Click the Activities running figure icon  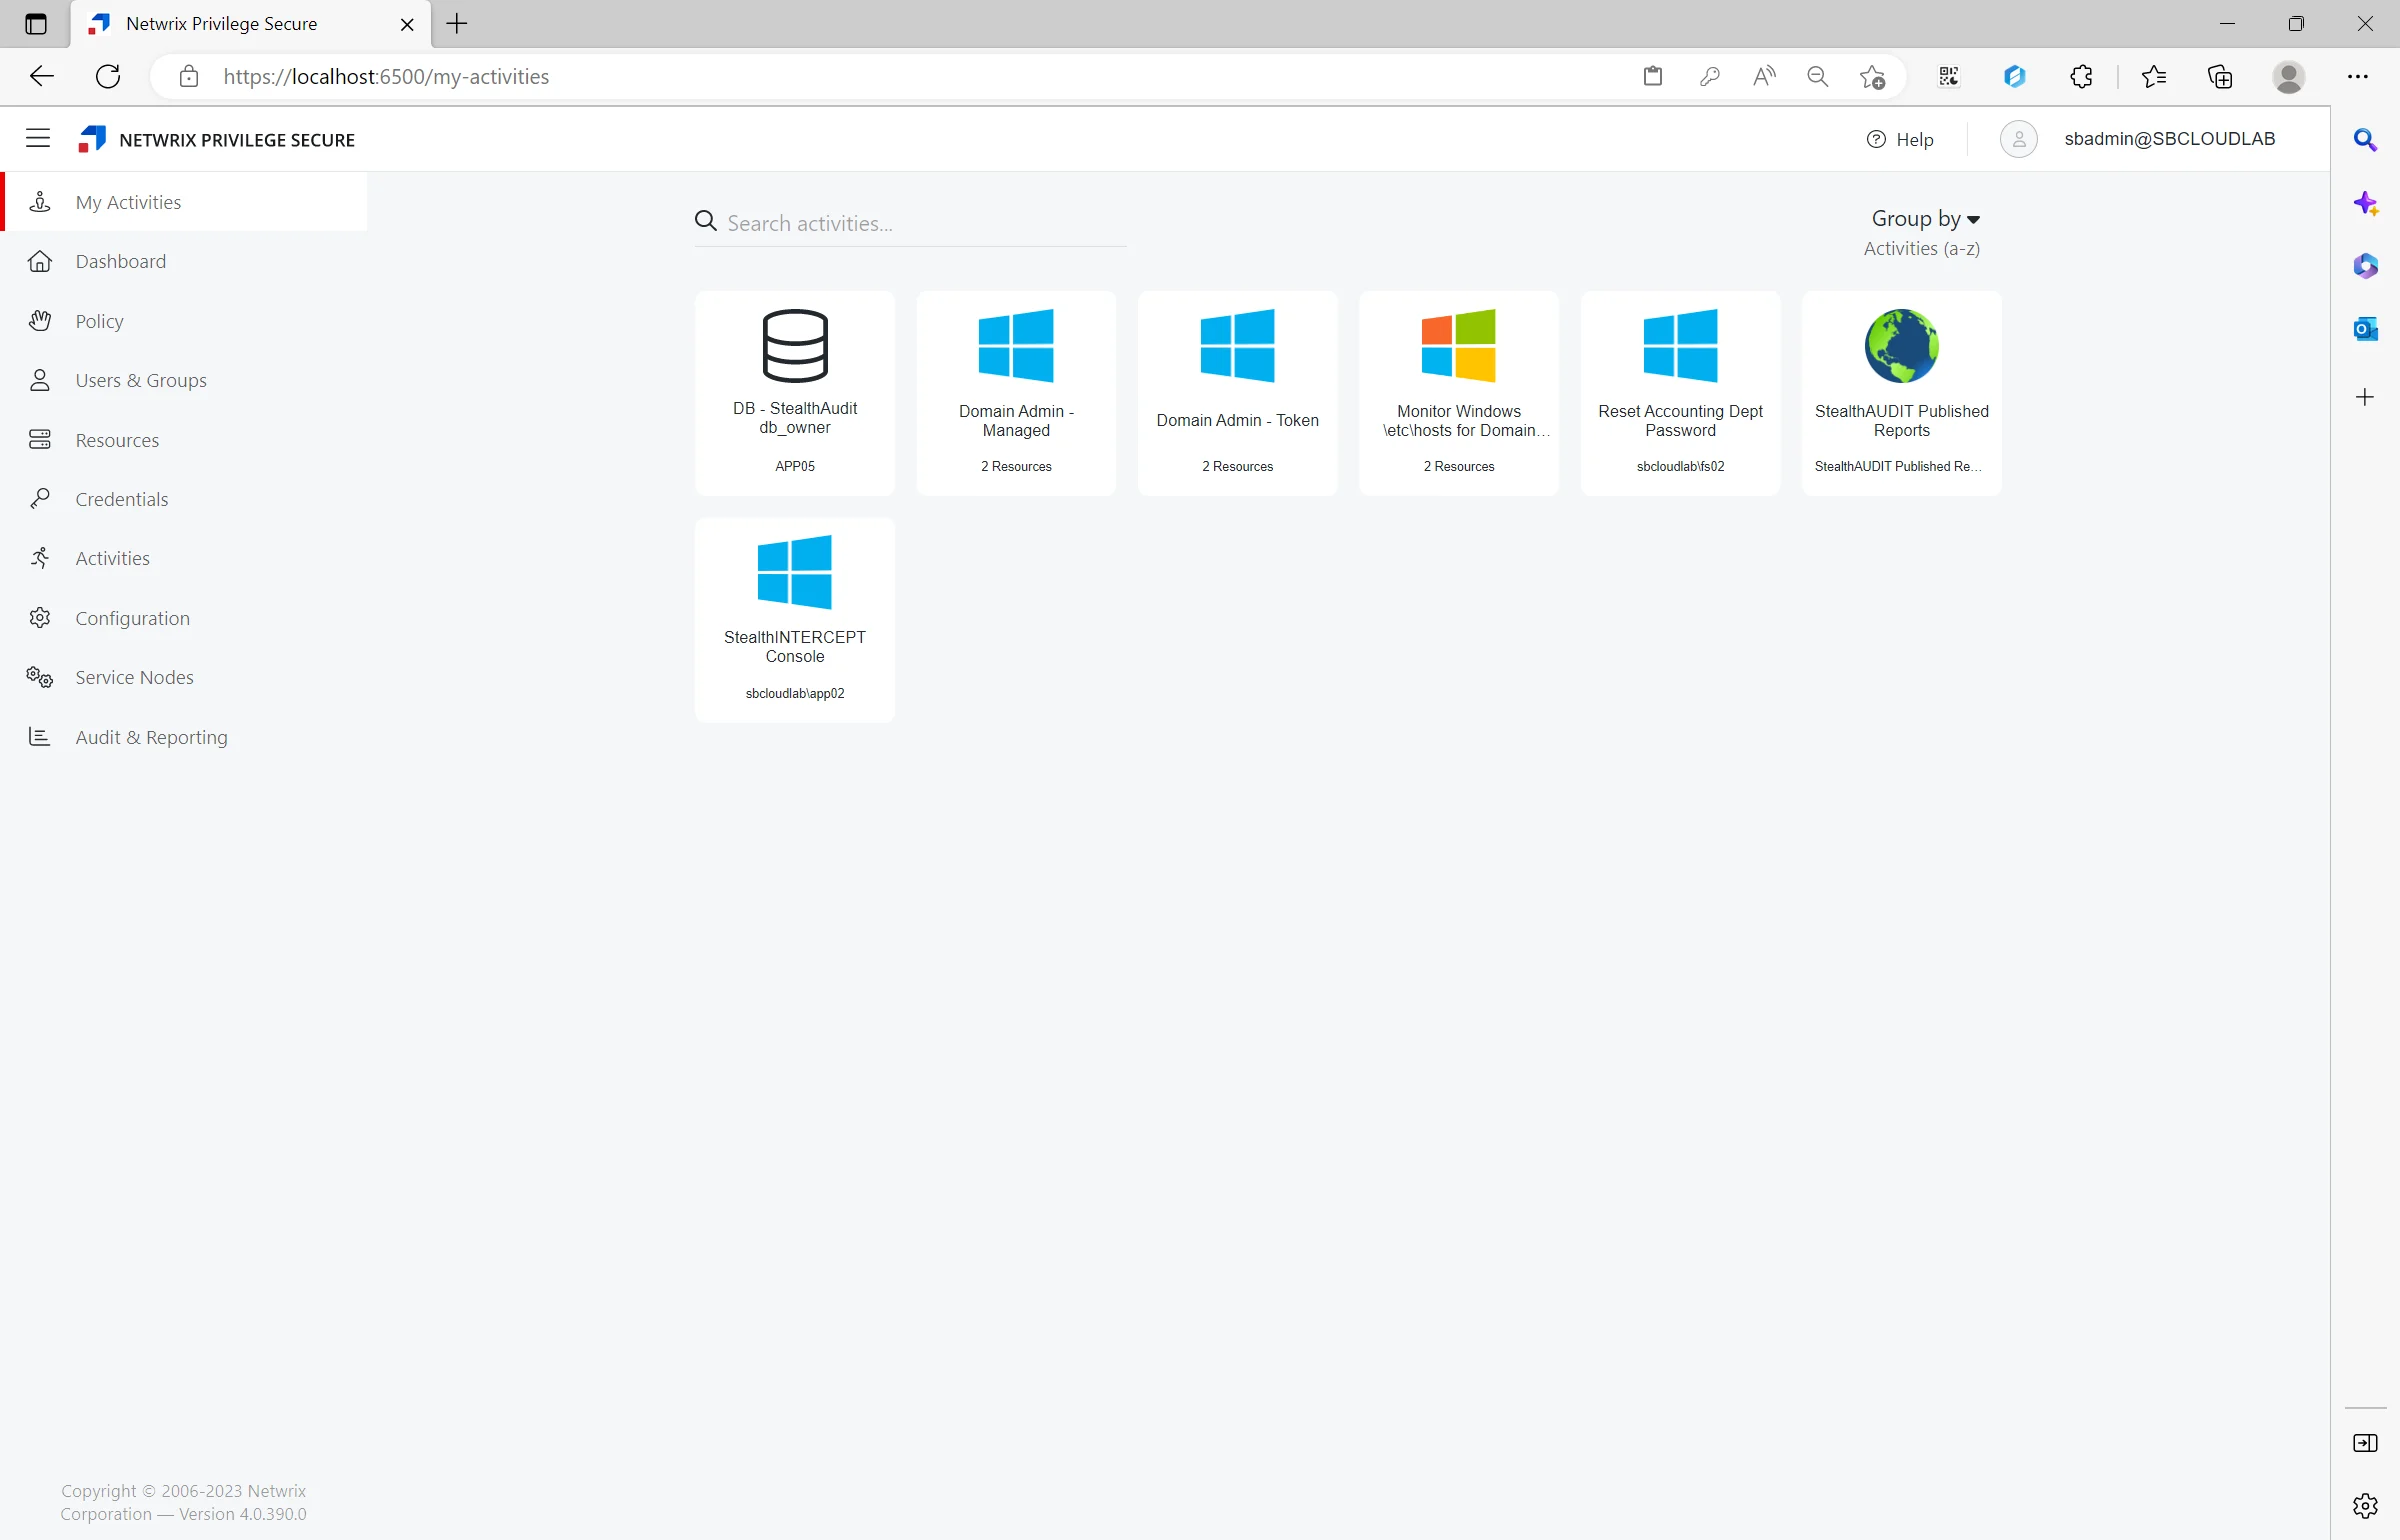(40, 558)
